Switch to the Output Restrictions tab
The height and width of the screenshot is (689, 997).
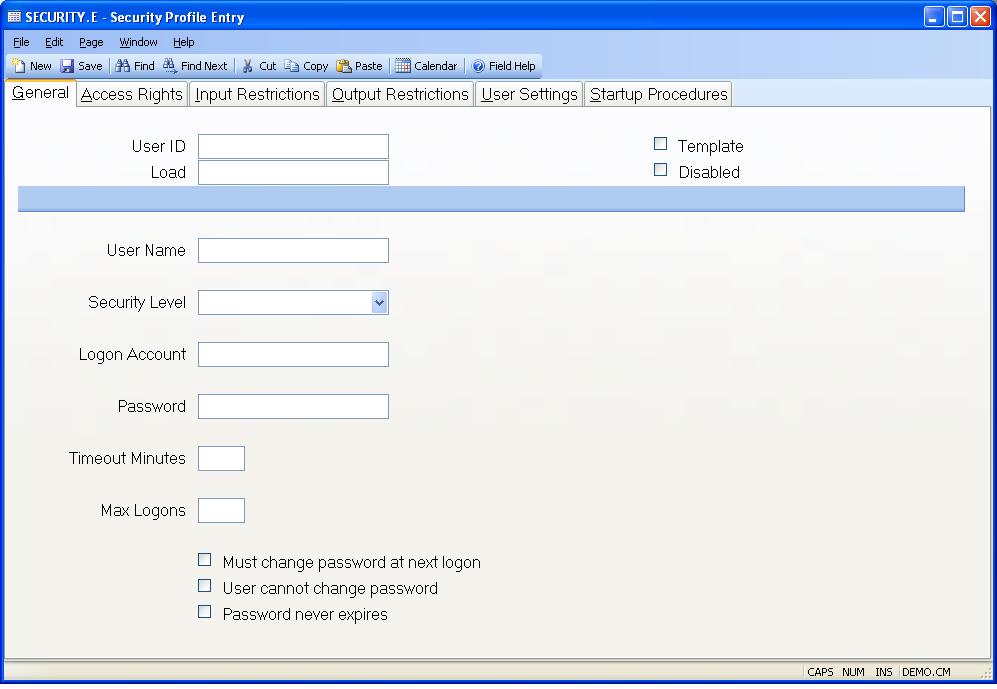[x=400, y=94]
